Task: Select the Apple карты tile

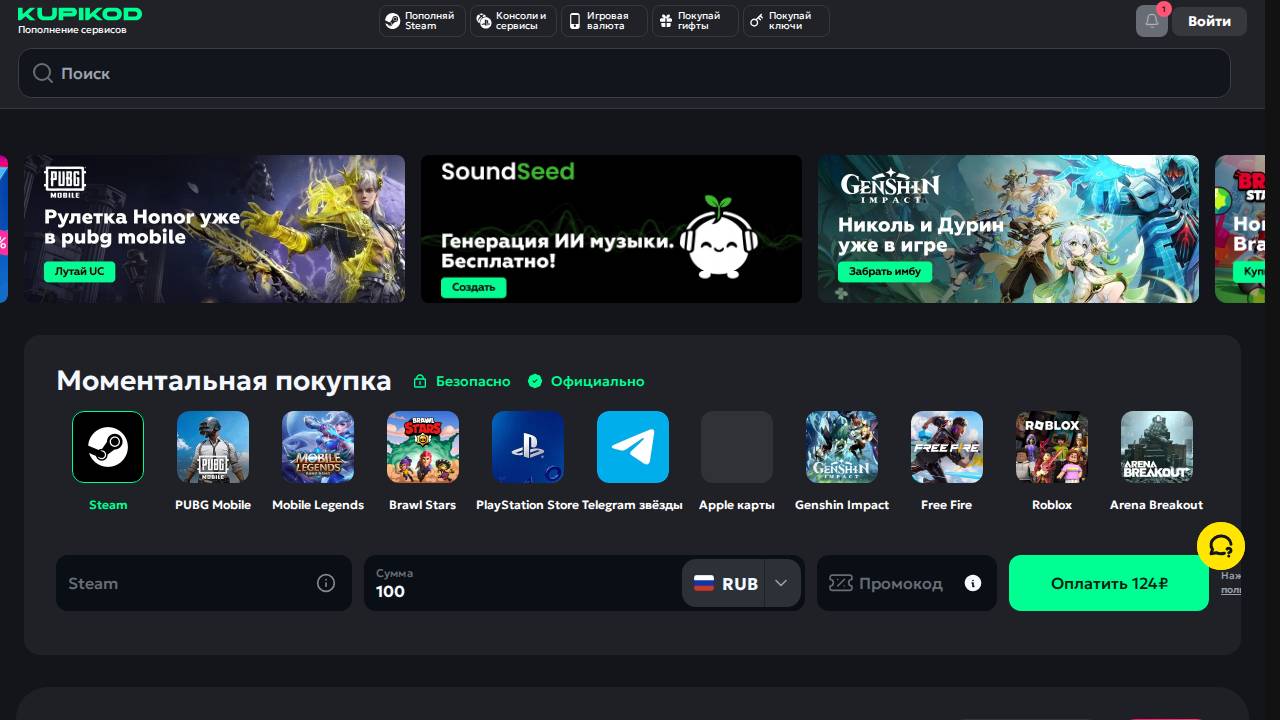Action: pos(737,447)
